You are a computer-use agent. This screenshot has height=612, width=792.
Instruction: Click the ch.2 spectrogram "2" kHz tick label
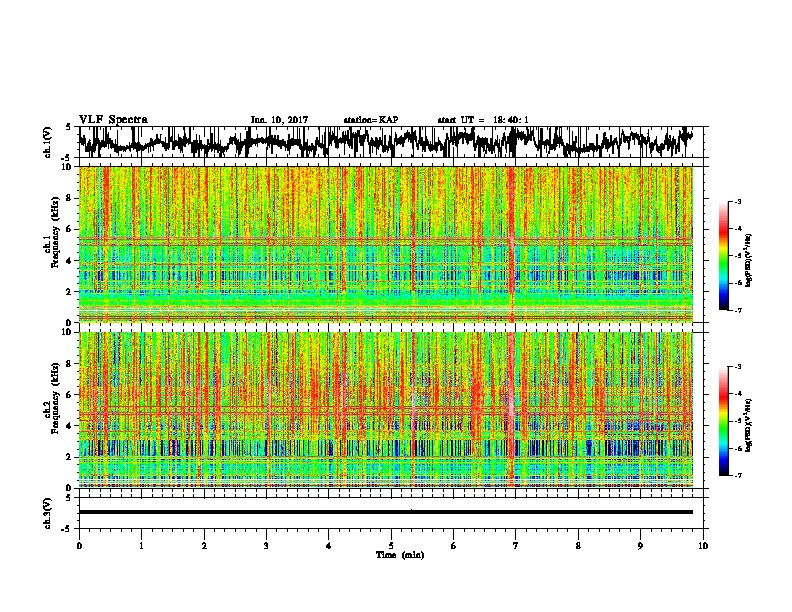(x=70, y=457)
